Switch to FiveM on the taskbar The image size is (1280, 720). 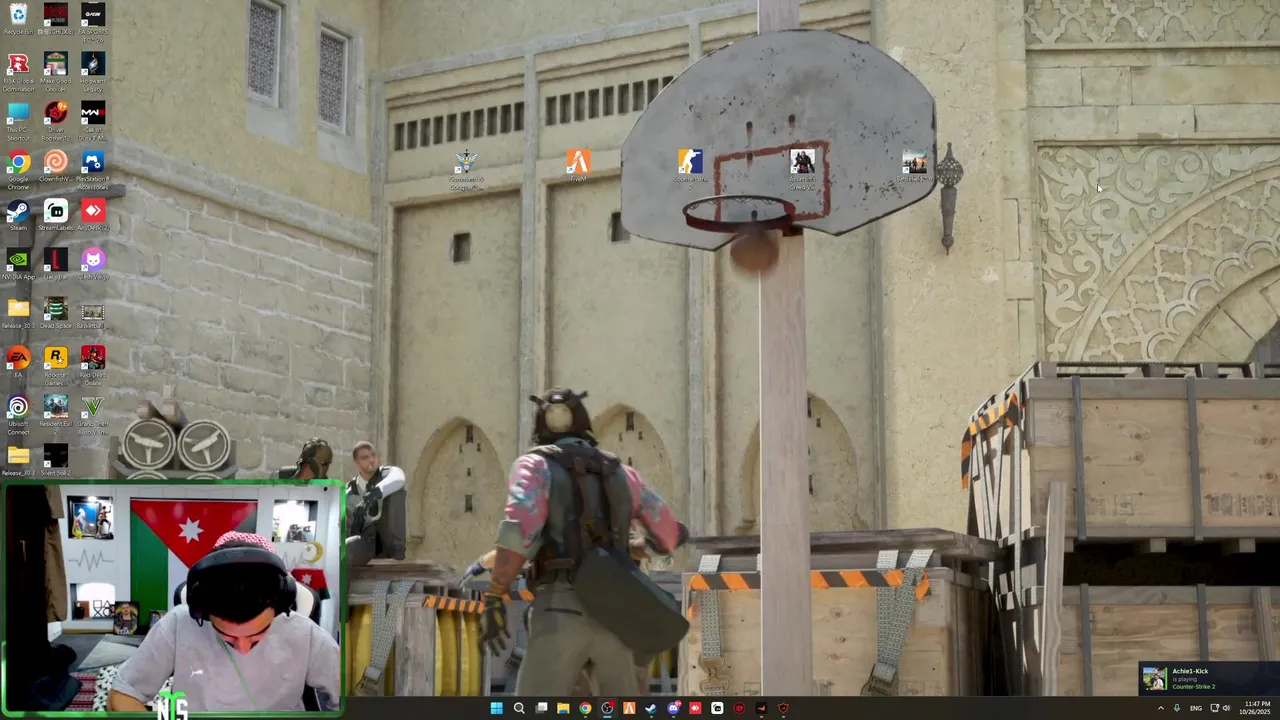629,708
